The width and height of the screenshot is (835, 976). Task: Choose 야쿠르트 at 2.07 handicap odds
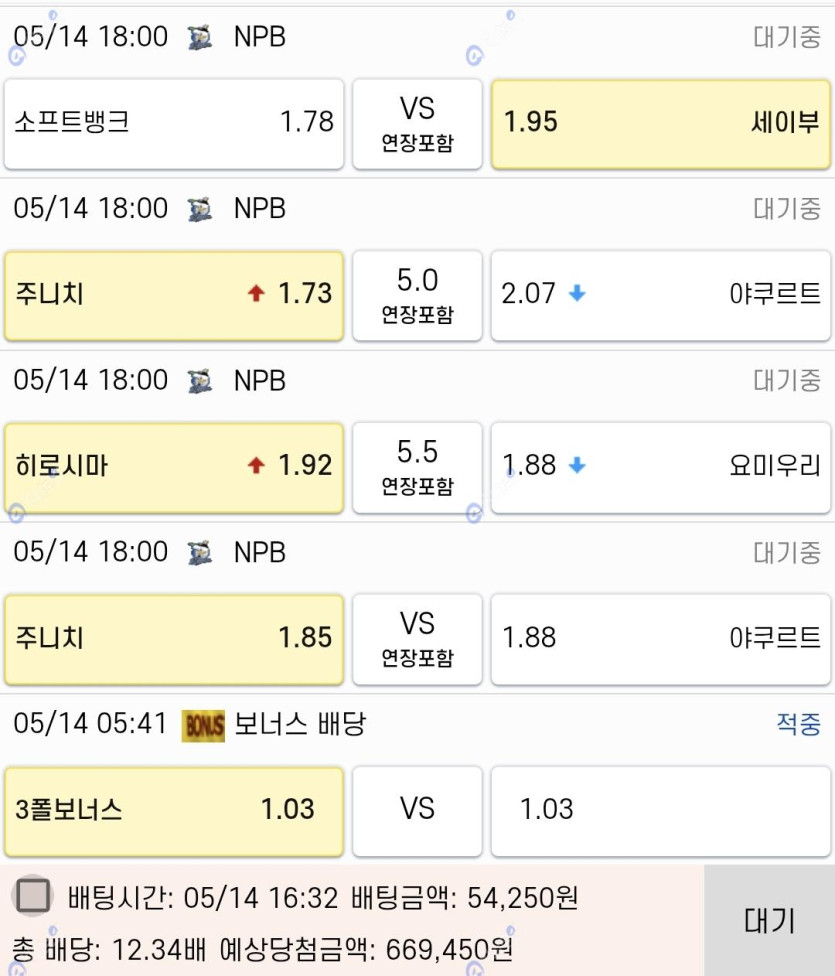click(661, 296)
